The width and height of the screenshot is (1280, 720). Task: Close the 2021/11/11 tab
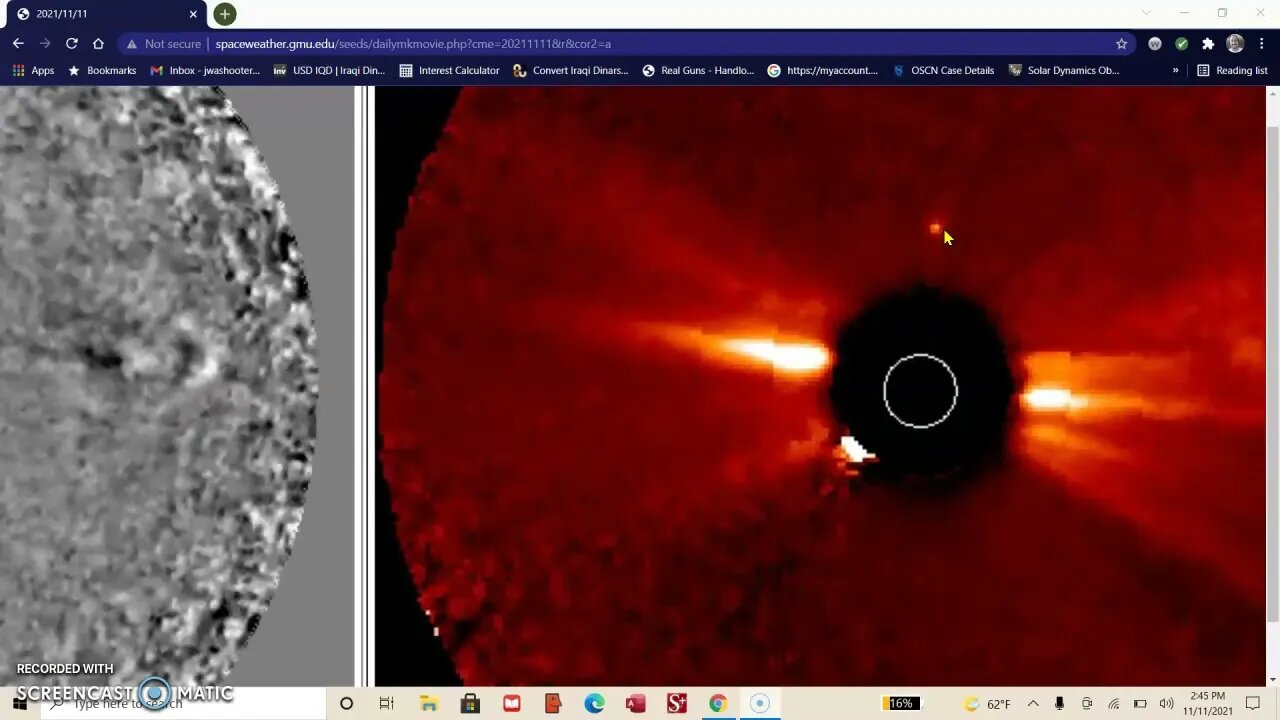pyautogui.click(x=193, y=14)
